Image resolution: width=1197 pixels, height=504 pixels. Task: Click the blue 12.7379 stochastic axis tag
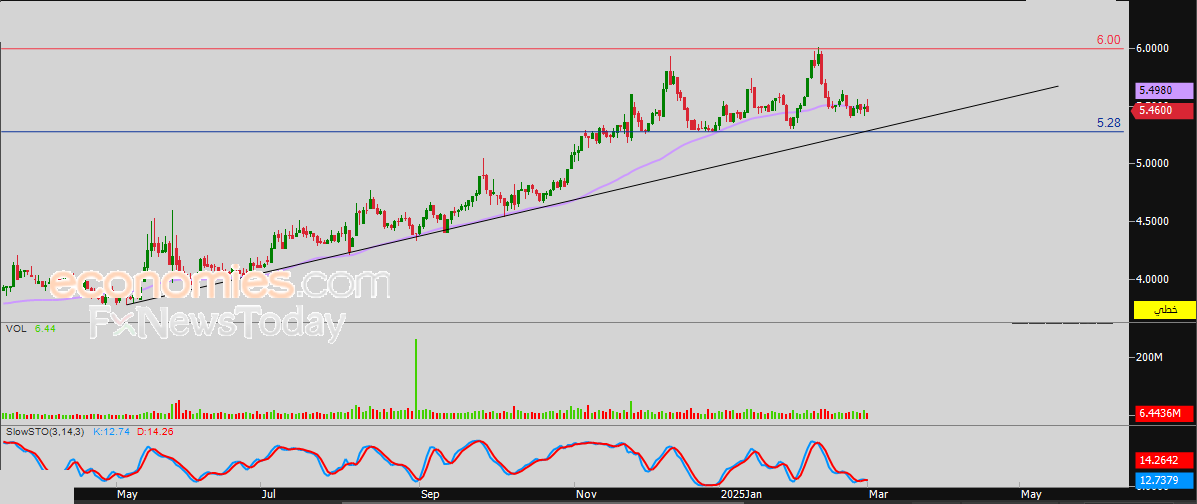click(x=1164, y=481)
